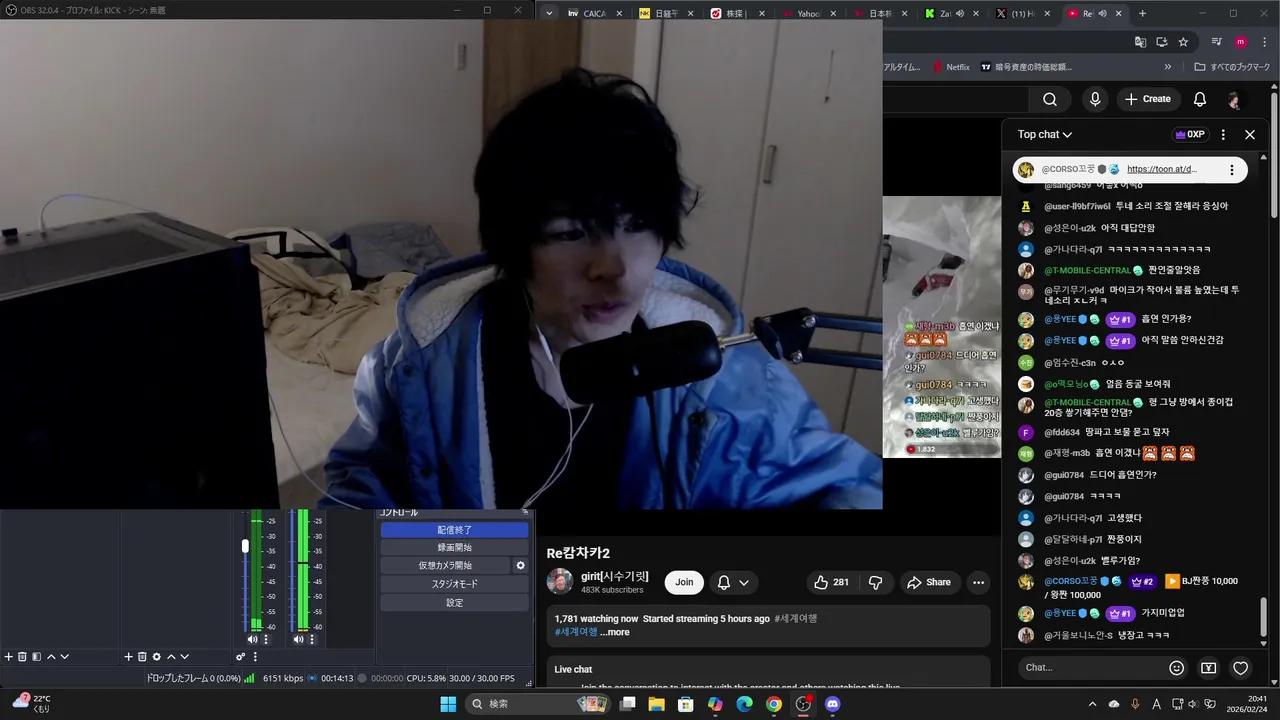The image size is (1280, 720).
Task: Delete selected scene with trash icon
Action: (22, 657)
